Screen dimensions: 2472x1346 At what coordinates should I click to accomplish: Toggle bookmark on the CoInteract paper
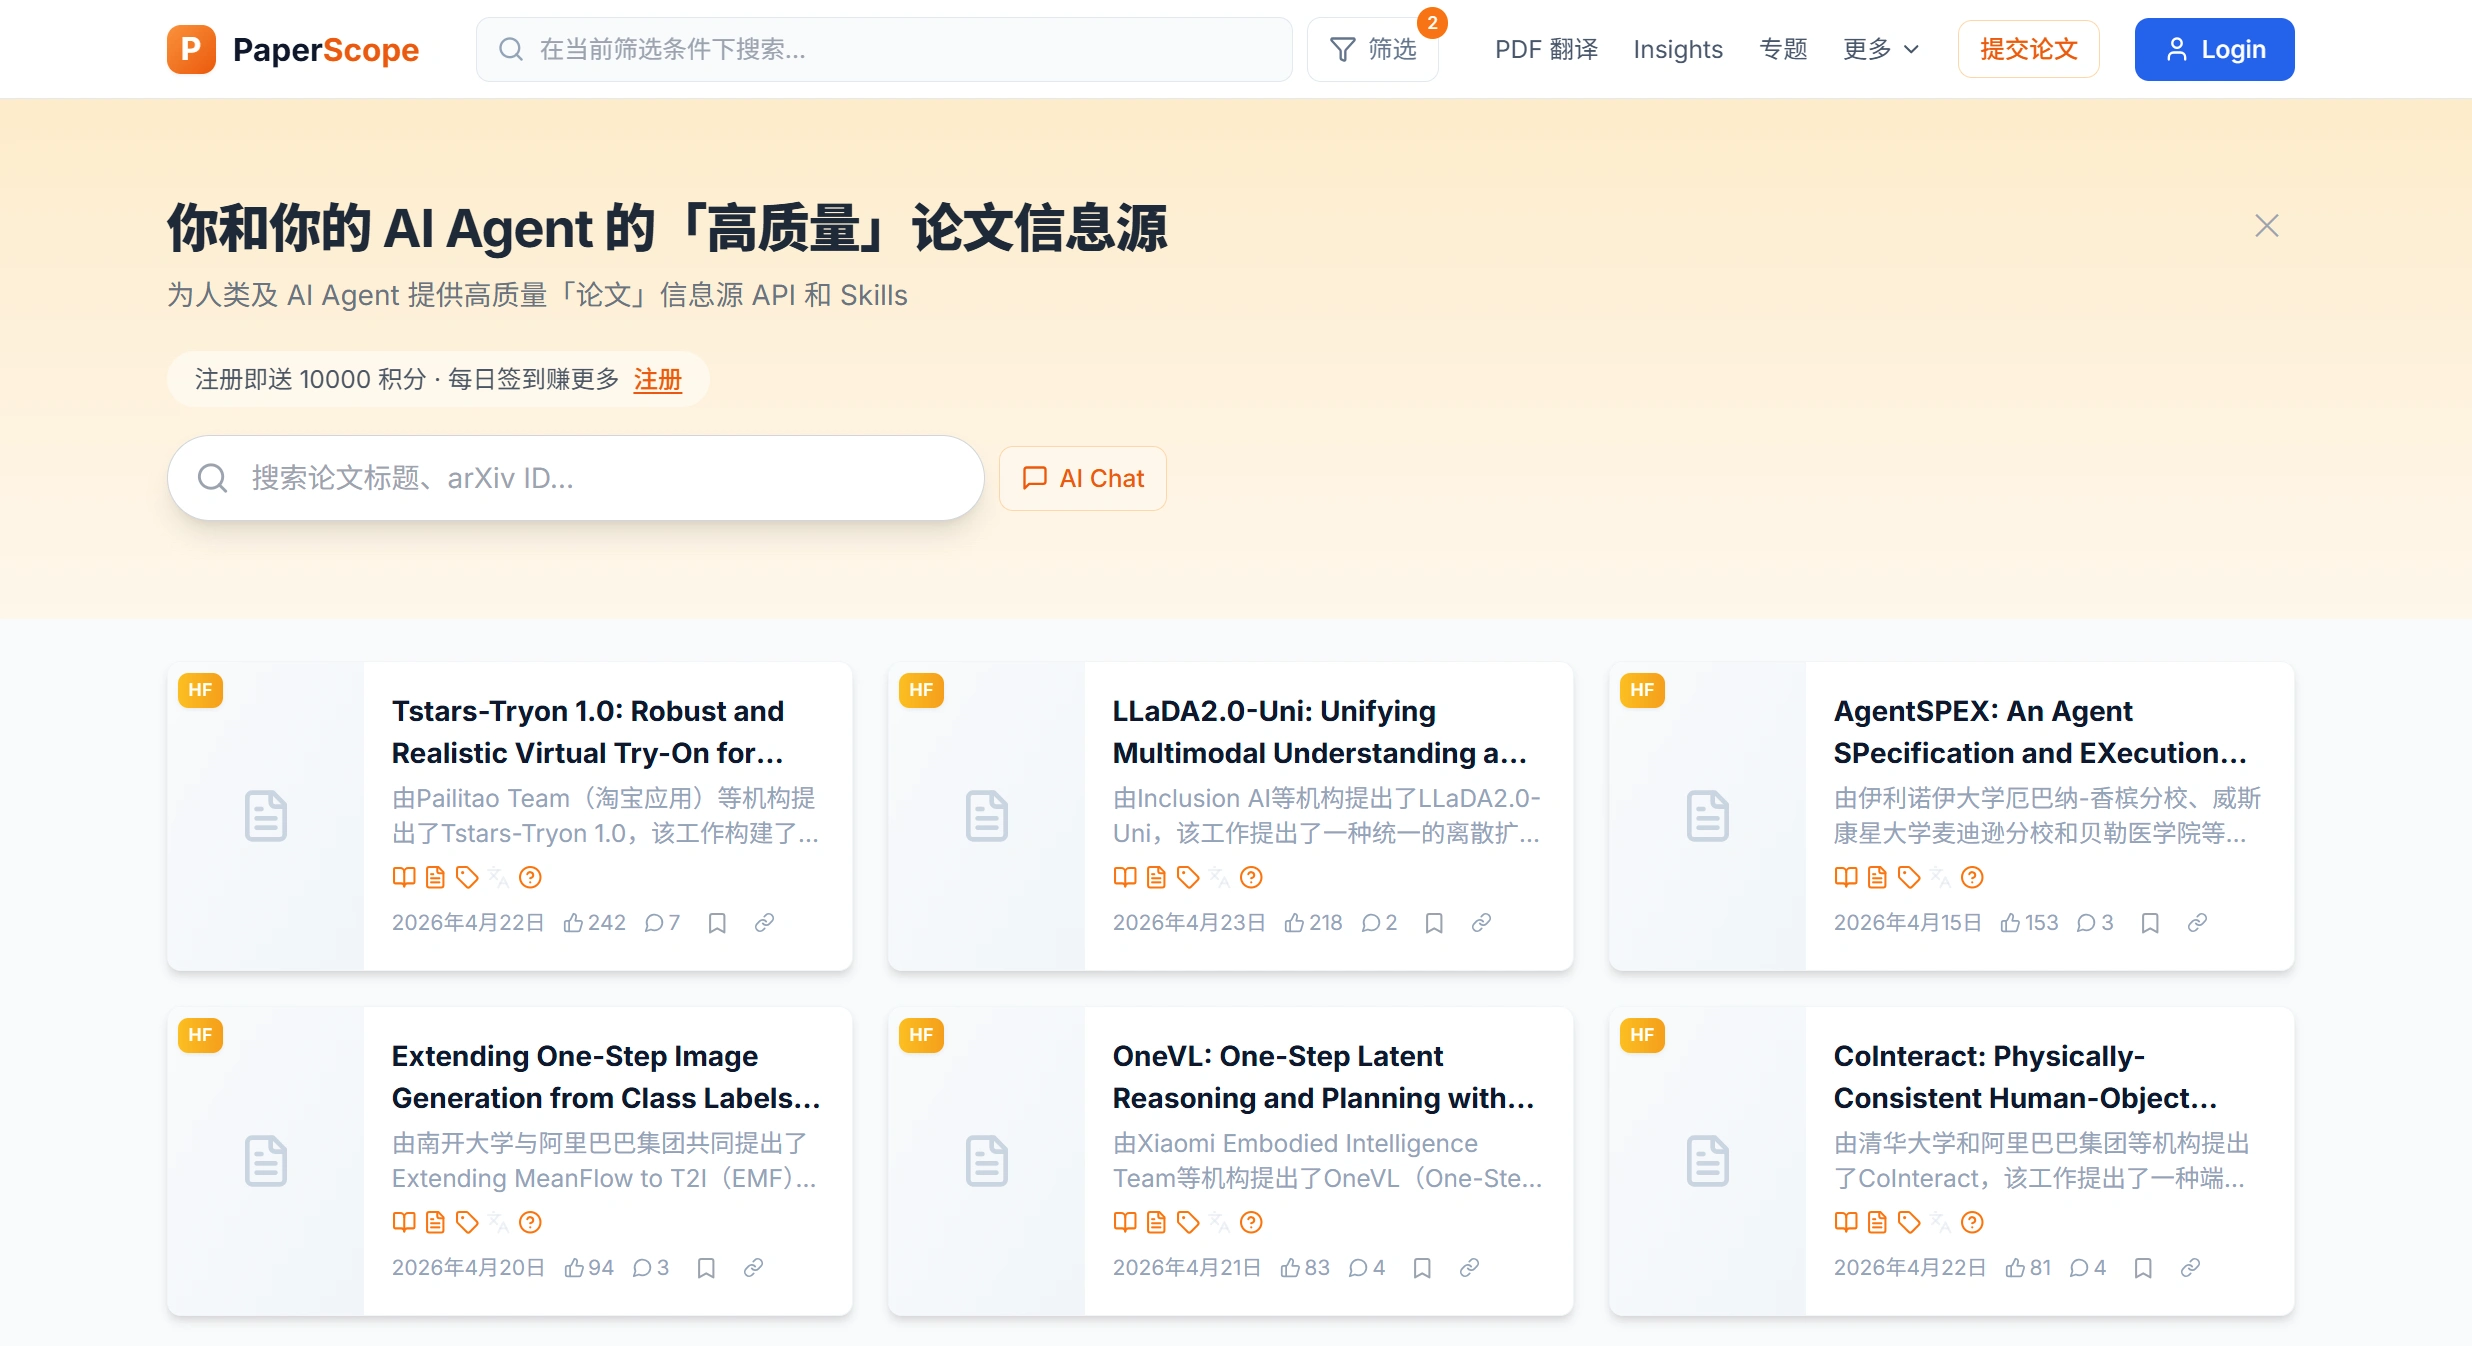tap(2143, 1267)
